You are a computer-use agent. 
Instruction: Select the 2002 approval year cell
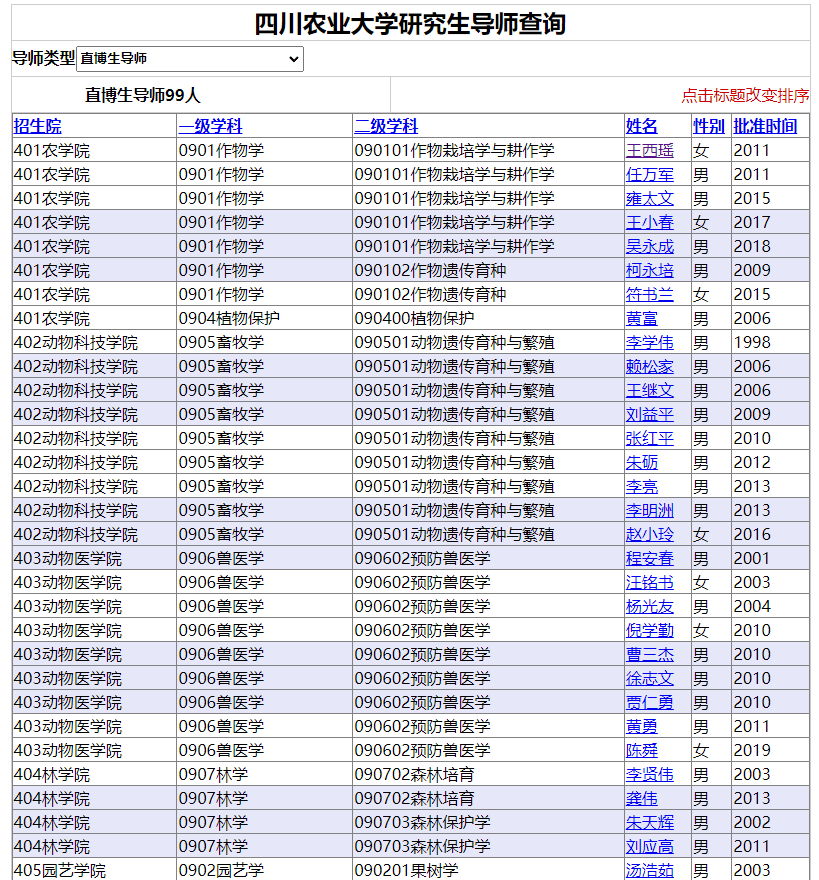[770, 822]
